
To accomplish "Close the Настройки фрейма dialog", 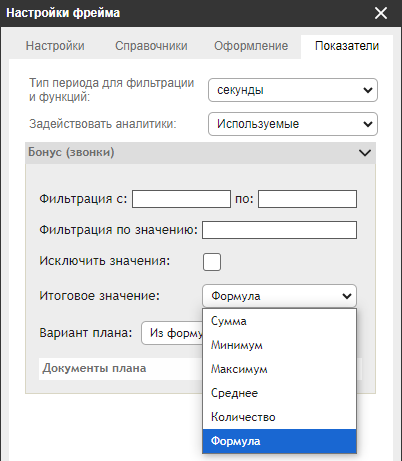I will coord(380,13).
